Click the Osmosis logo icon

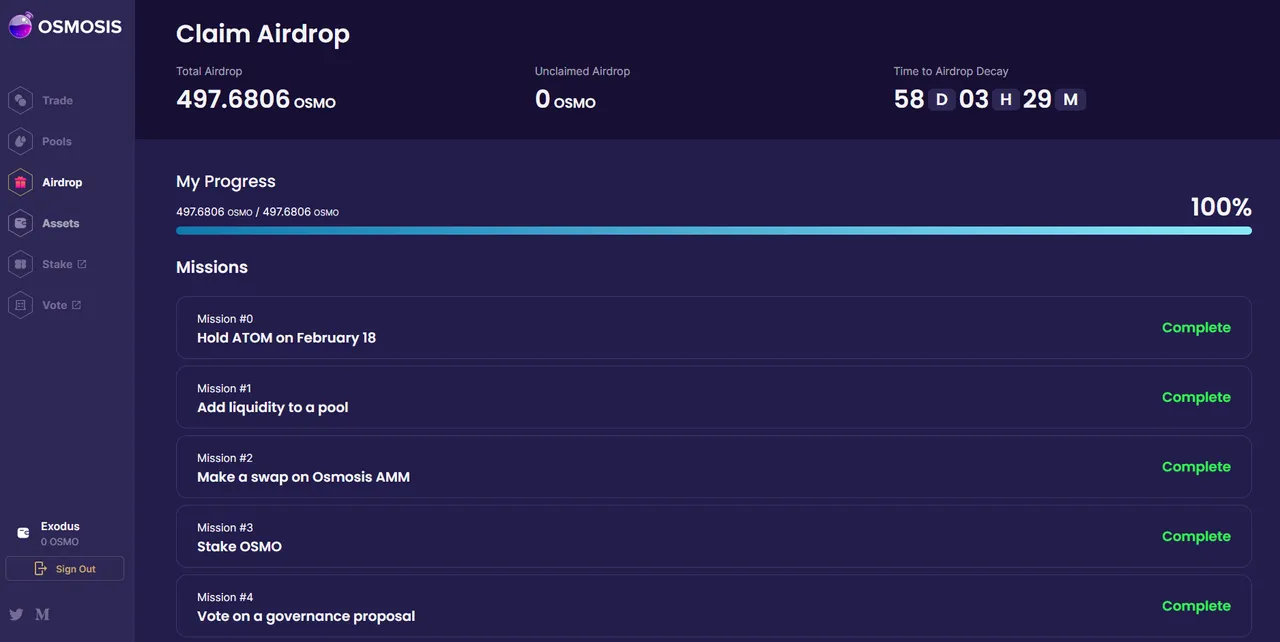(20, 26)
